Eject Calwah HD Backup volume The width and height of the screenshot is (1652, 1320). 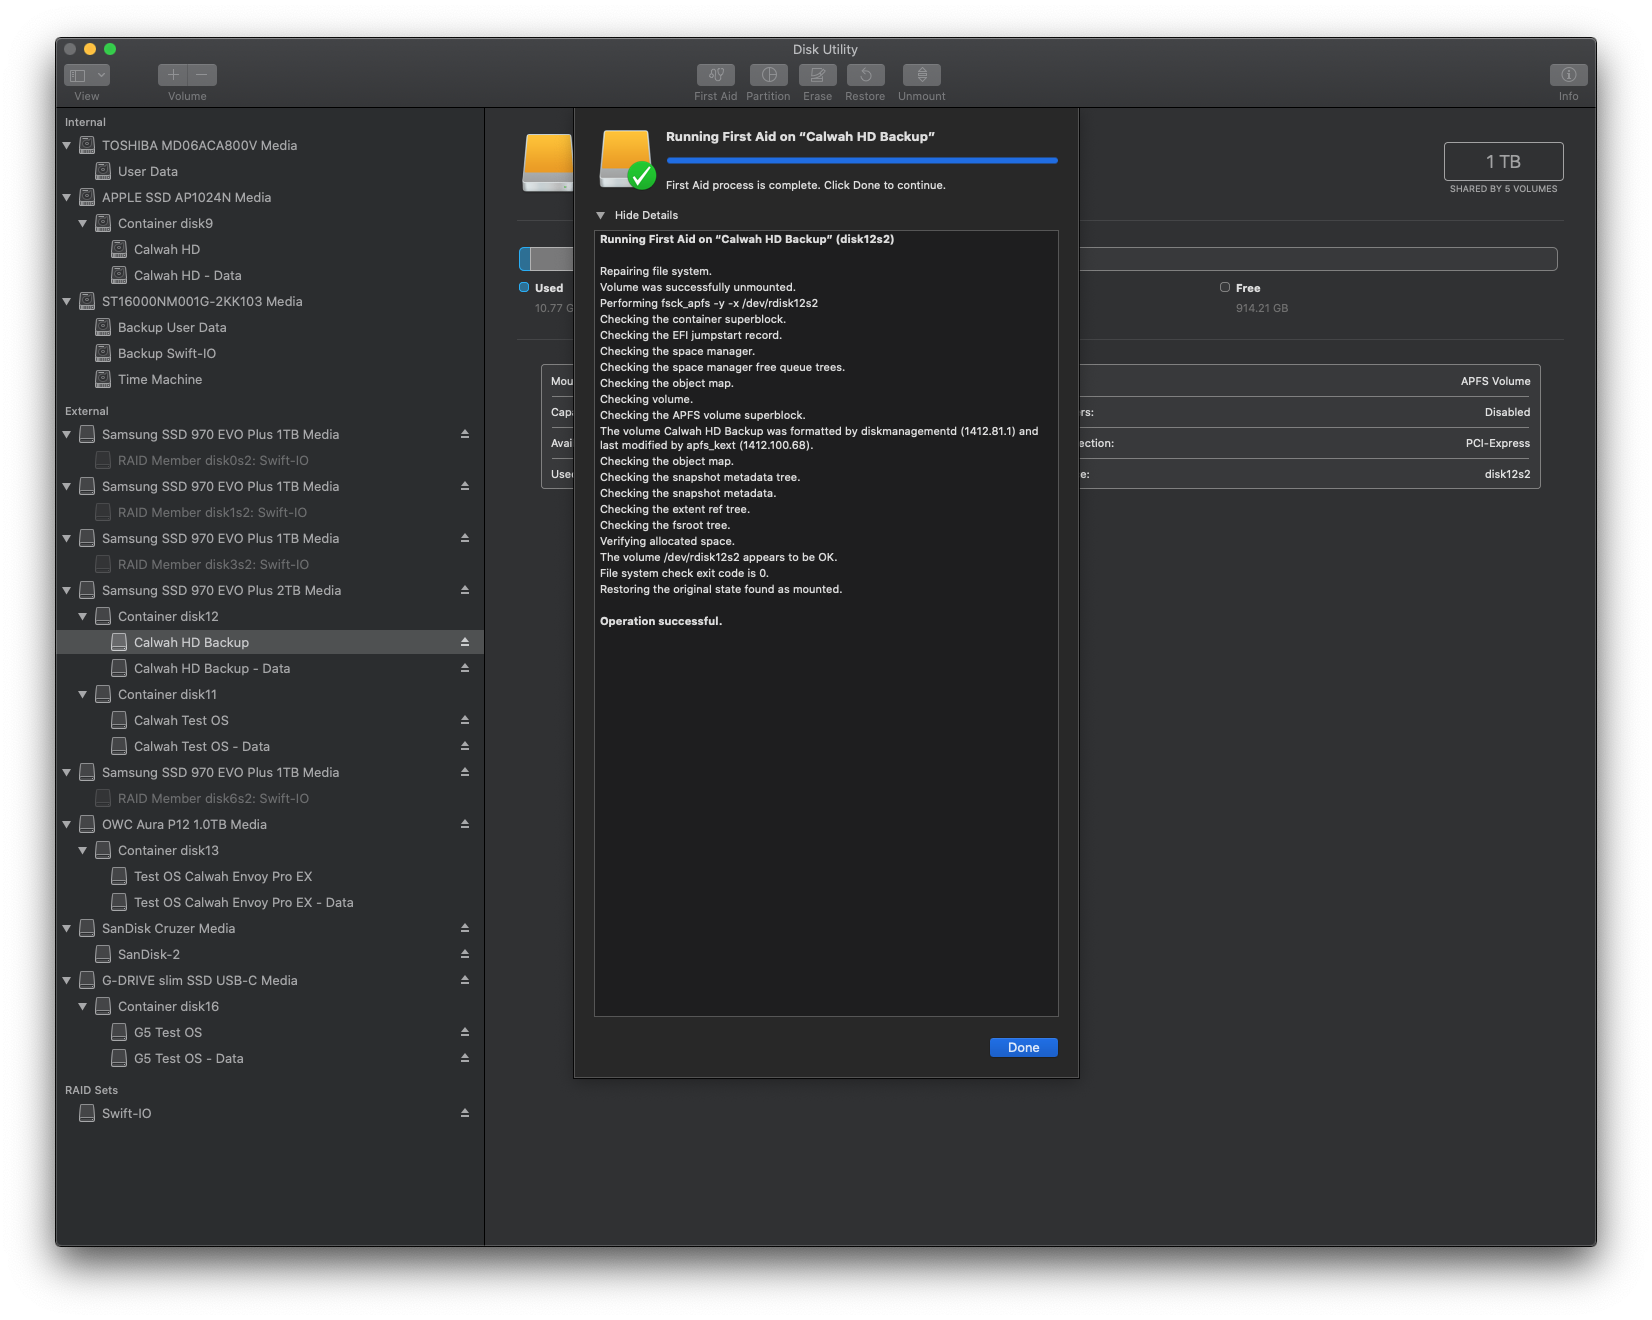[x=465, y=642]
